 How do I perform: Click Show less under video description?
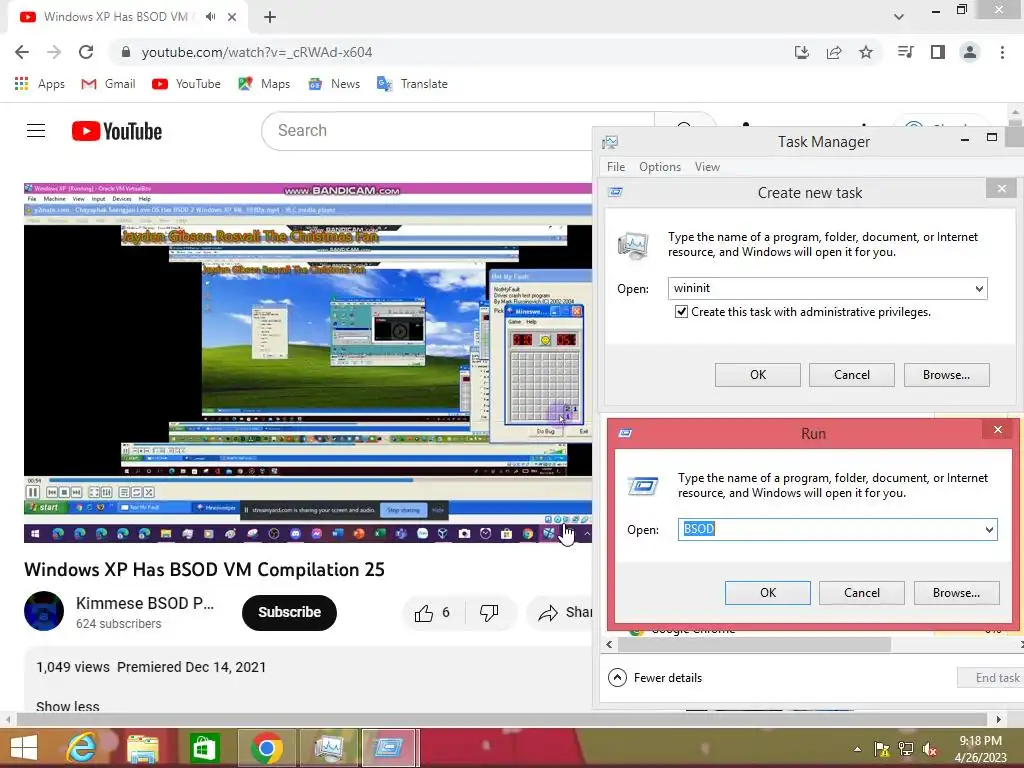point(68,707)
